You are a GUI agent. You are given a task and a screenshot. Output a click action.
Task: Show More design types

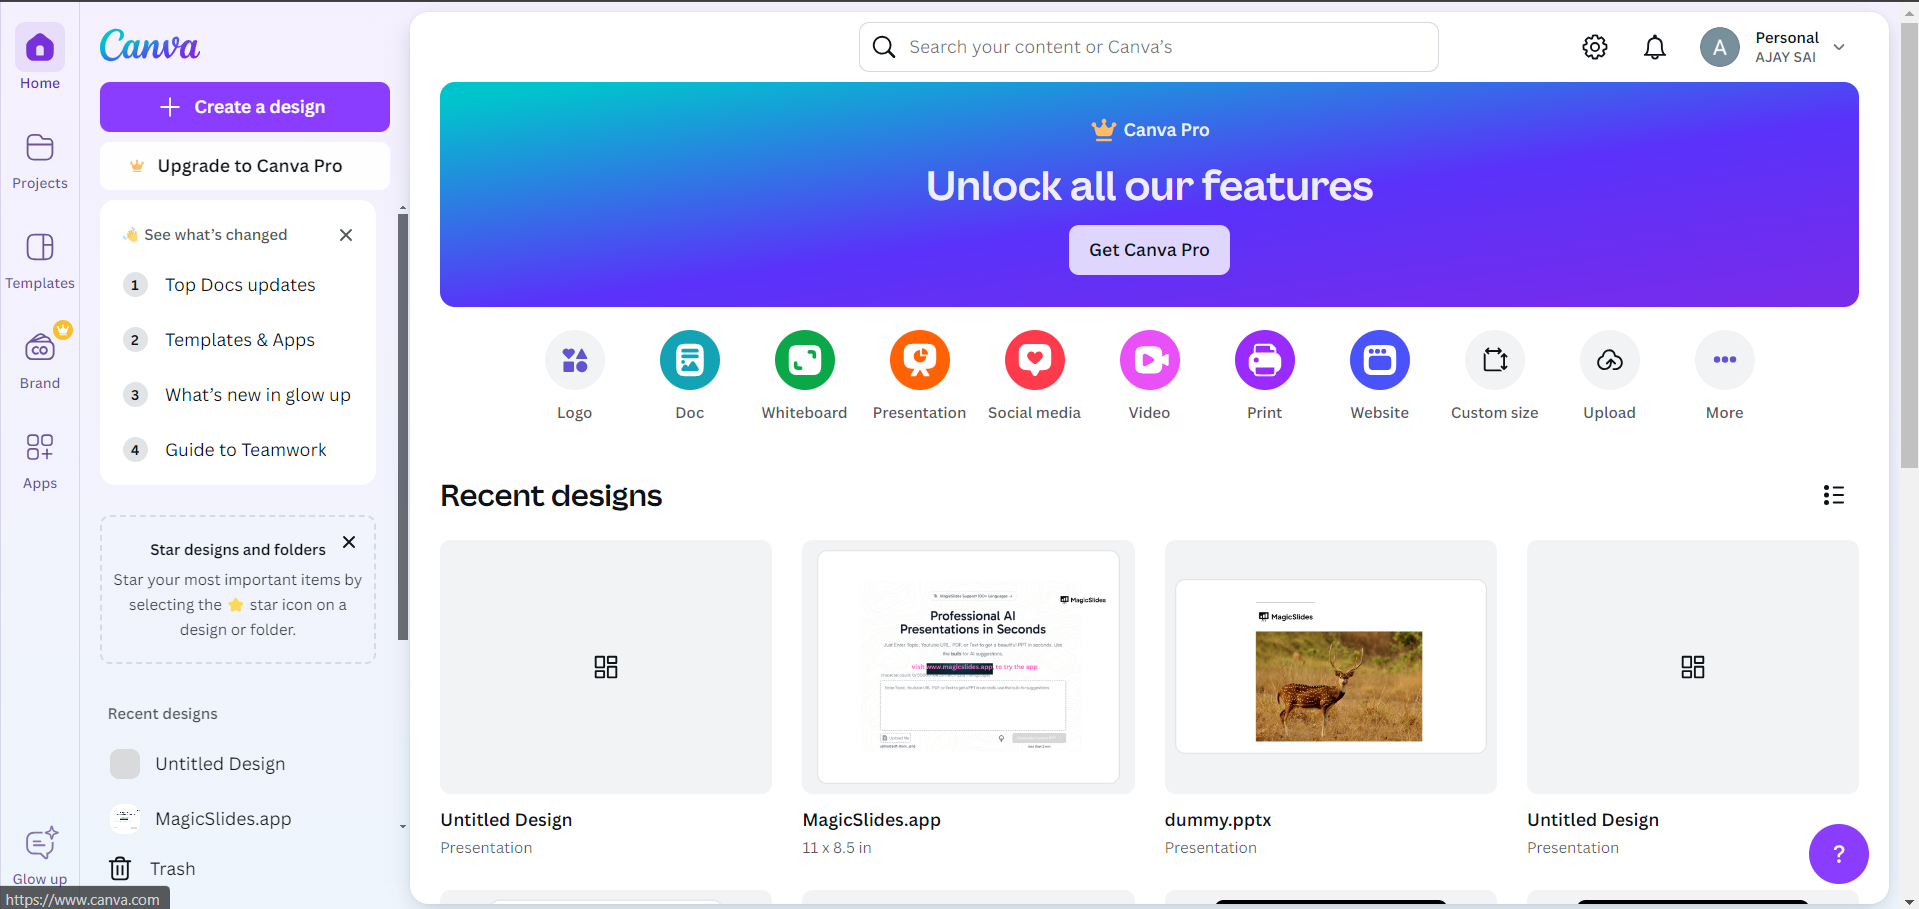(1725, 360)
